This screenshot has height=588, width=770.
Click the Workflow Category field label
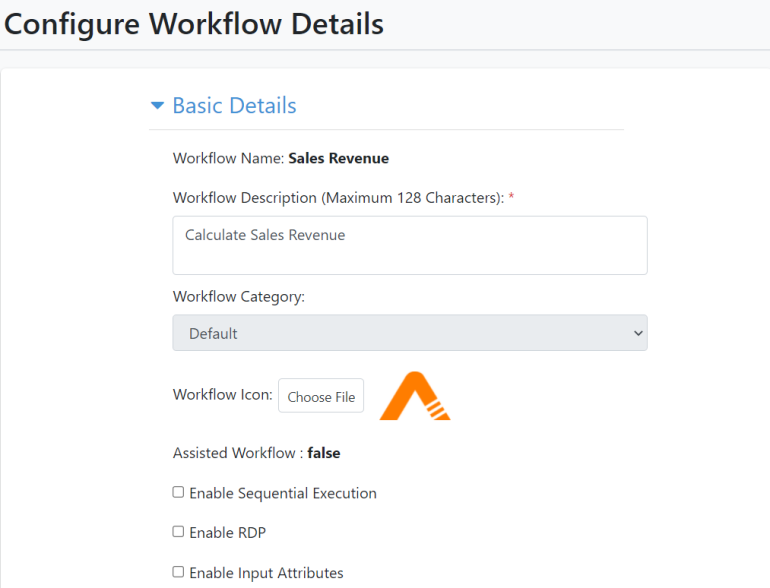[x=239, y=297]
